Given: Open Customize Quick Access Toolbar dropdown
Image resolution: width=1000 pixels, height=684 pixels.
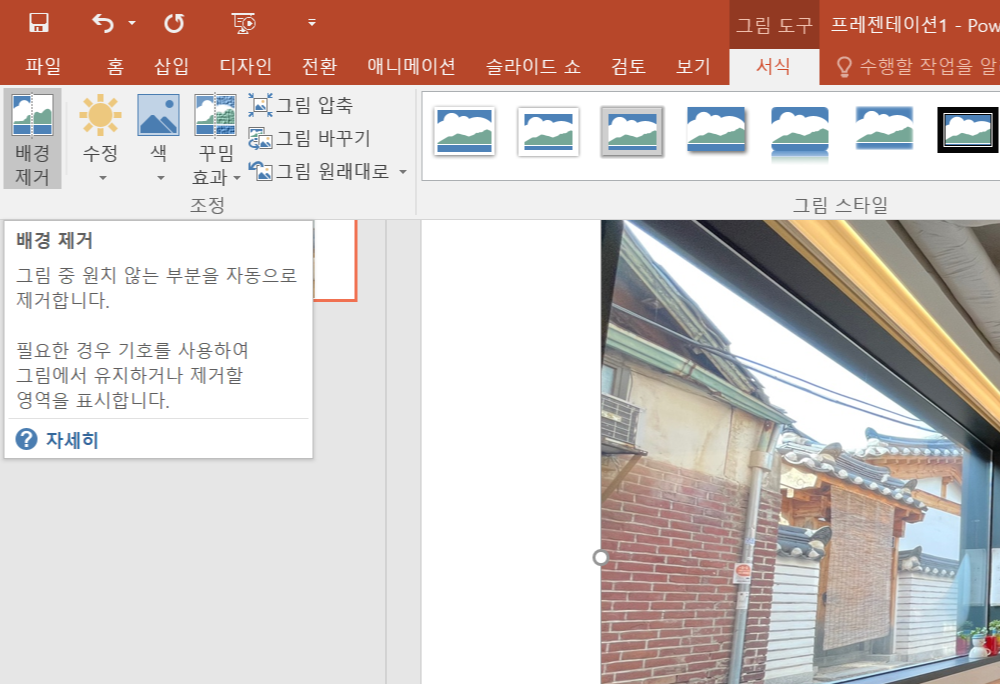Looking at the screenshot, I should coord(312,23).
